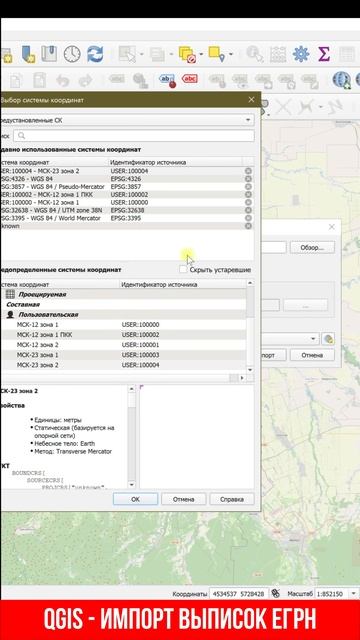Viewport: 360px width, 640px height.
Task: Open the Масштаб scale dropdown arrow
Action: click(353, 594)
